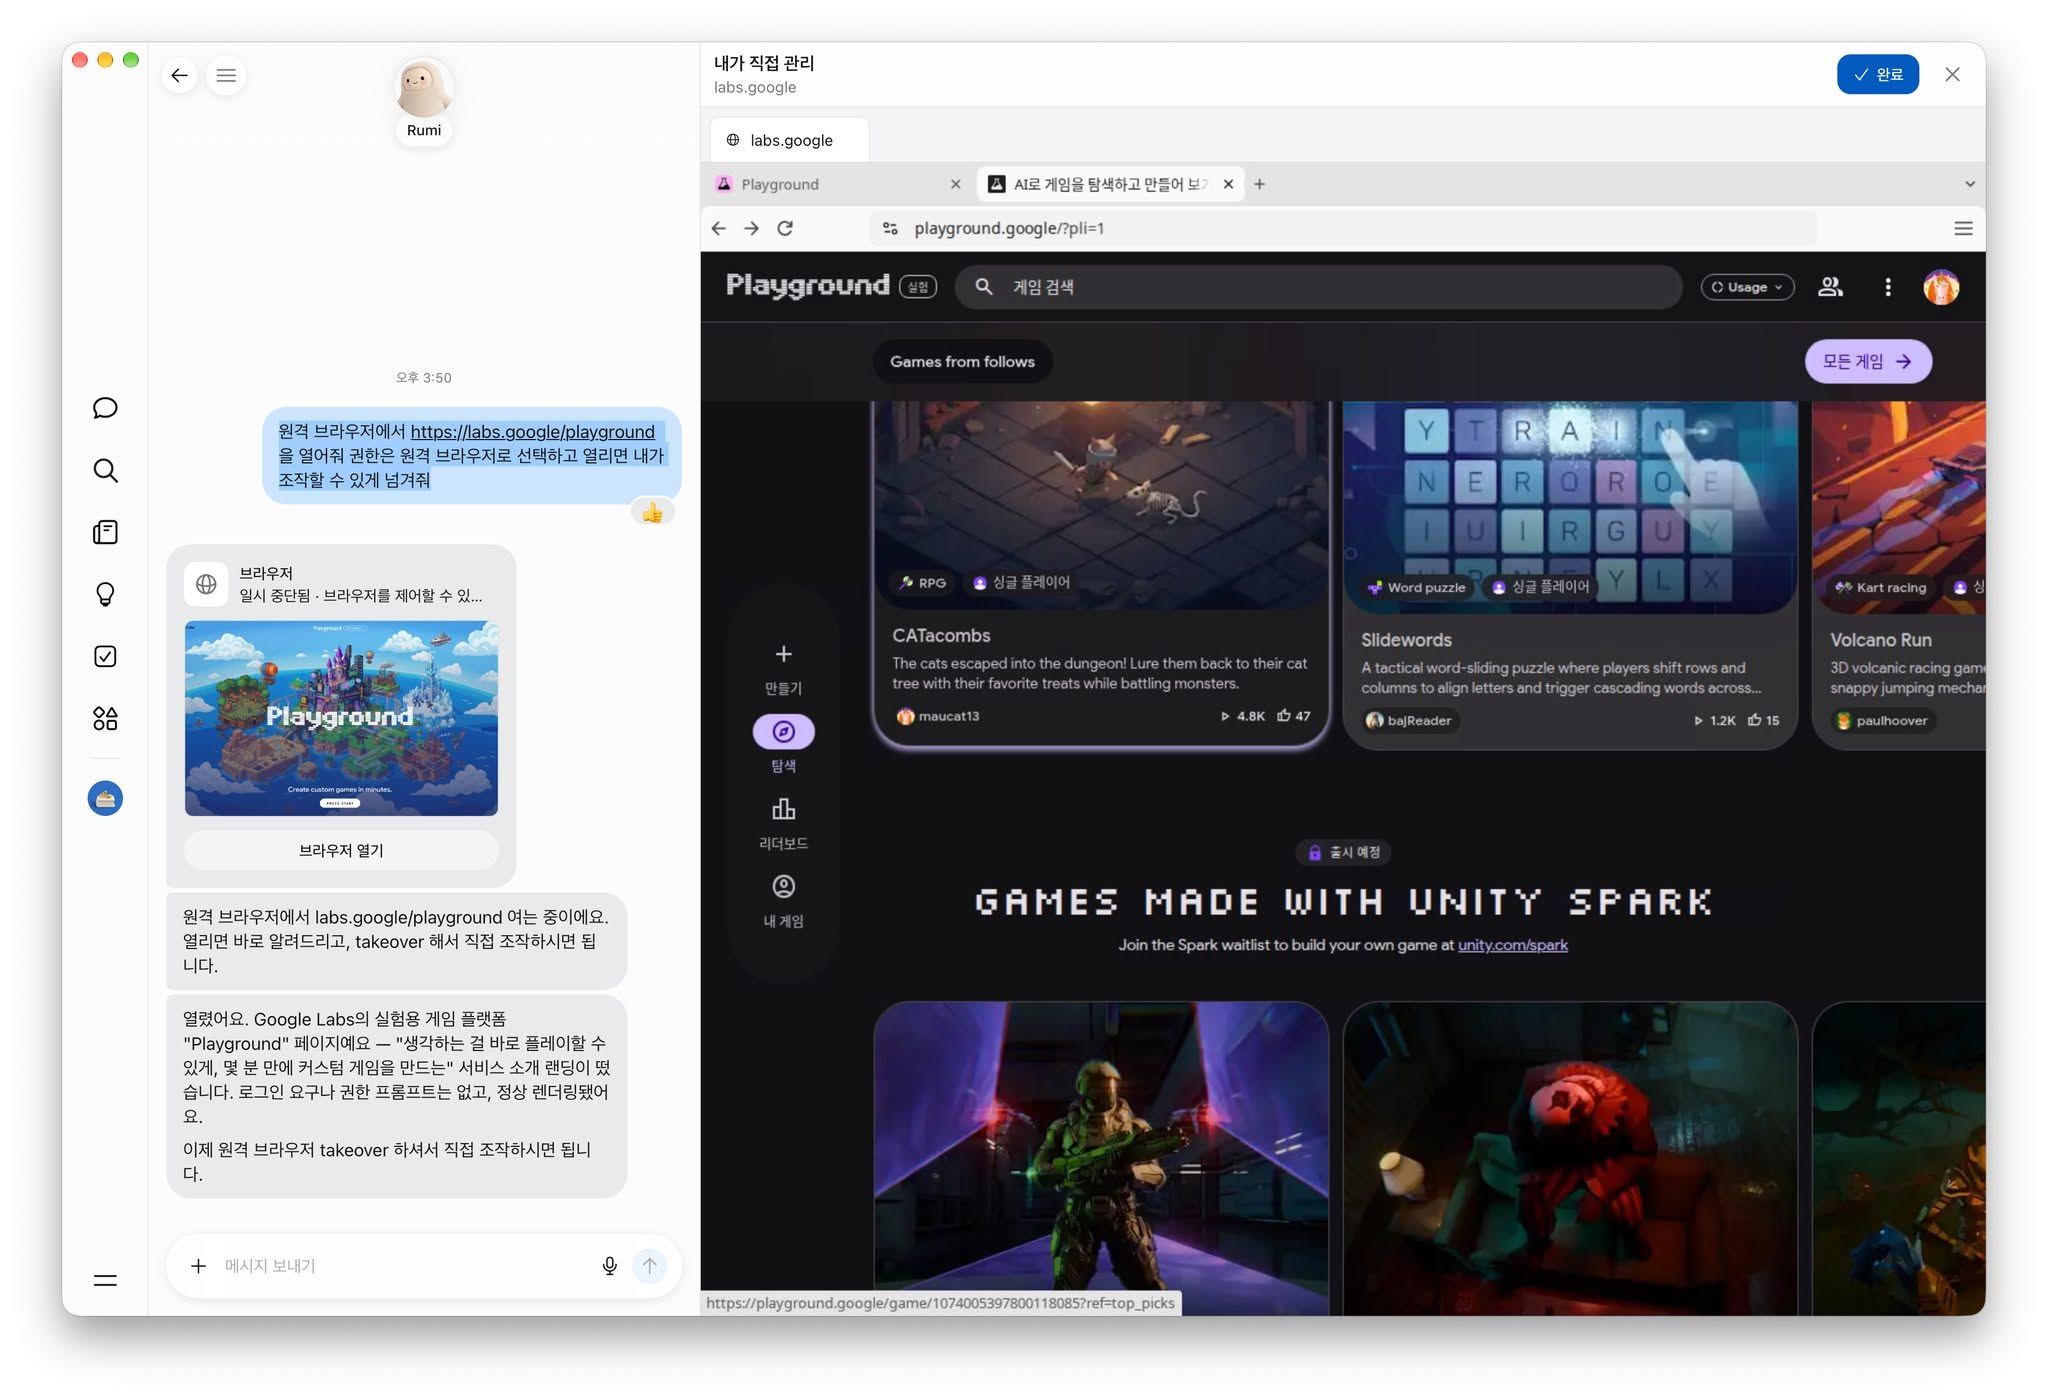Open the checkbox tasks sidebar icon

(x=105, y=656)
